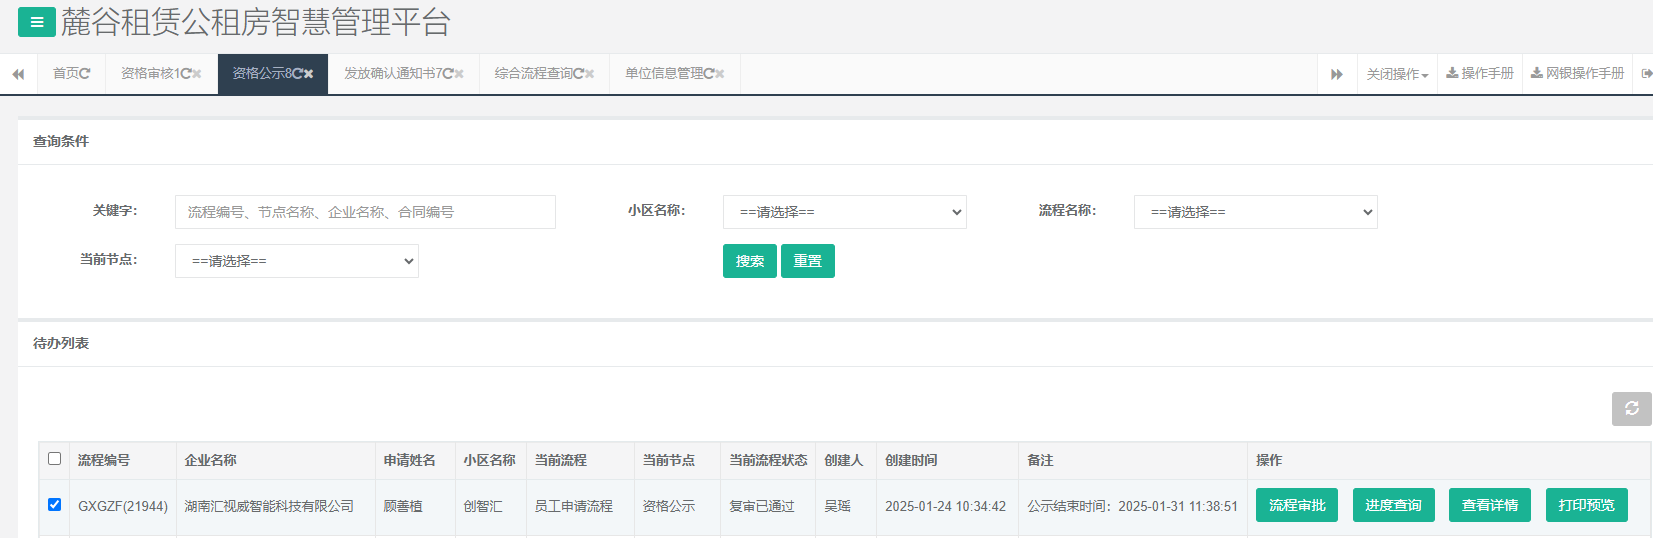This screenshot has height=538, width=1653.
Task: Open the 关闭操作 dropdown menu
Action: click(1397, 74)
